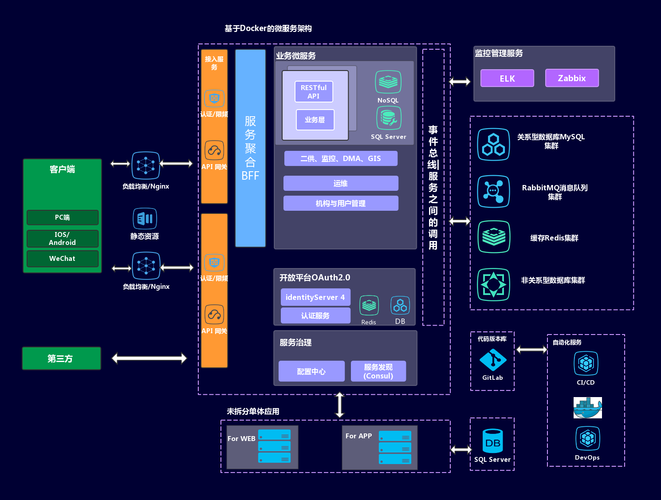Image resolution: width=661 pixels, height=500 pixels.
Task: Select the non-relational database cluster icon
Action: pos(492,281)
